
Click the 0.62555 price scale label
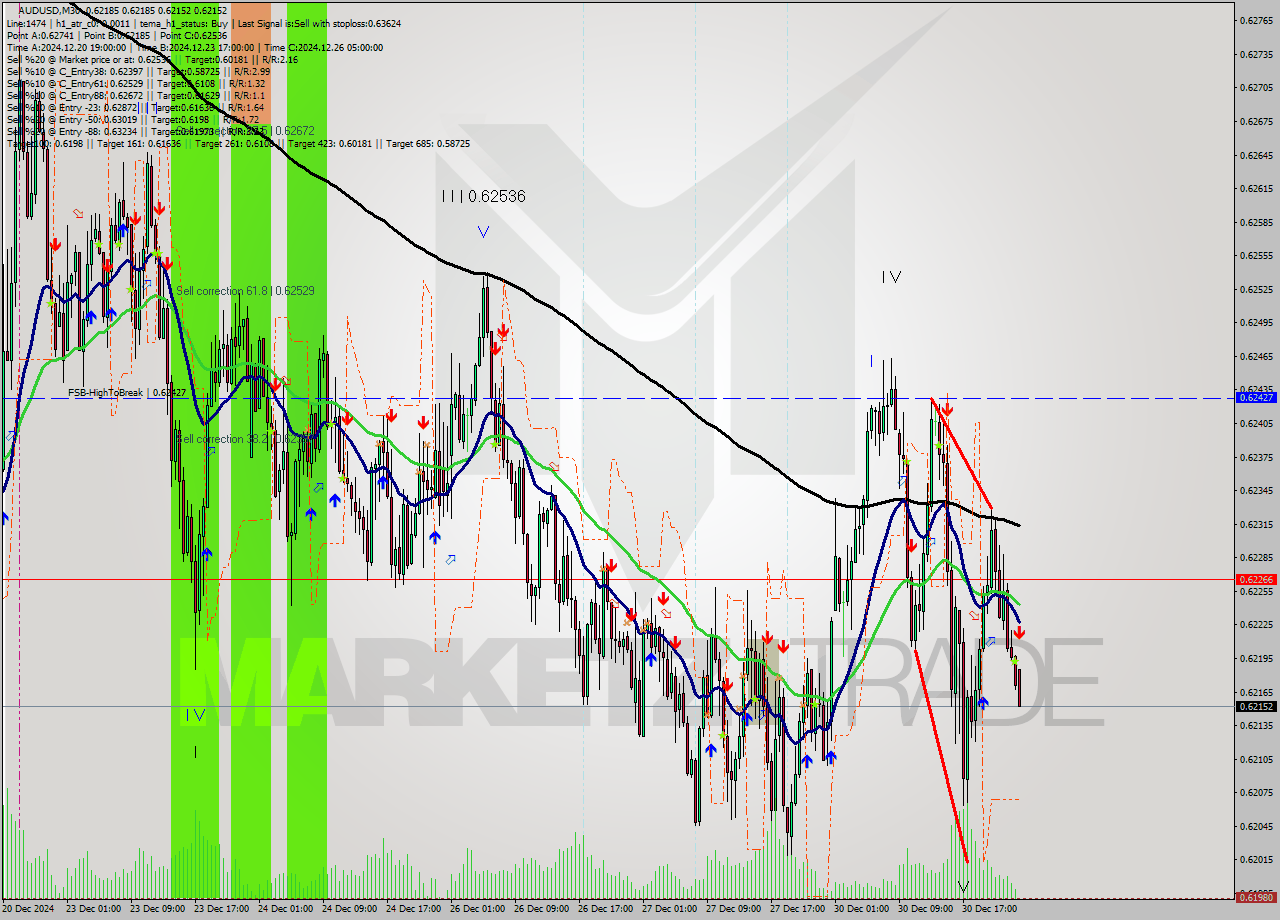tap(1256, 255)
